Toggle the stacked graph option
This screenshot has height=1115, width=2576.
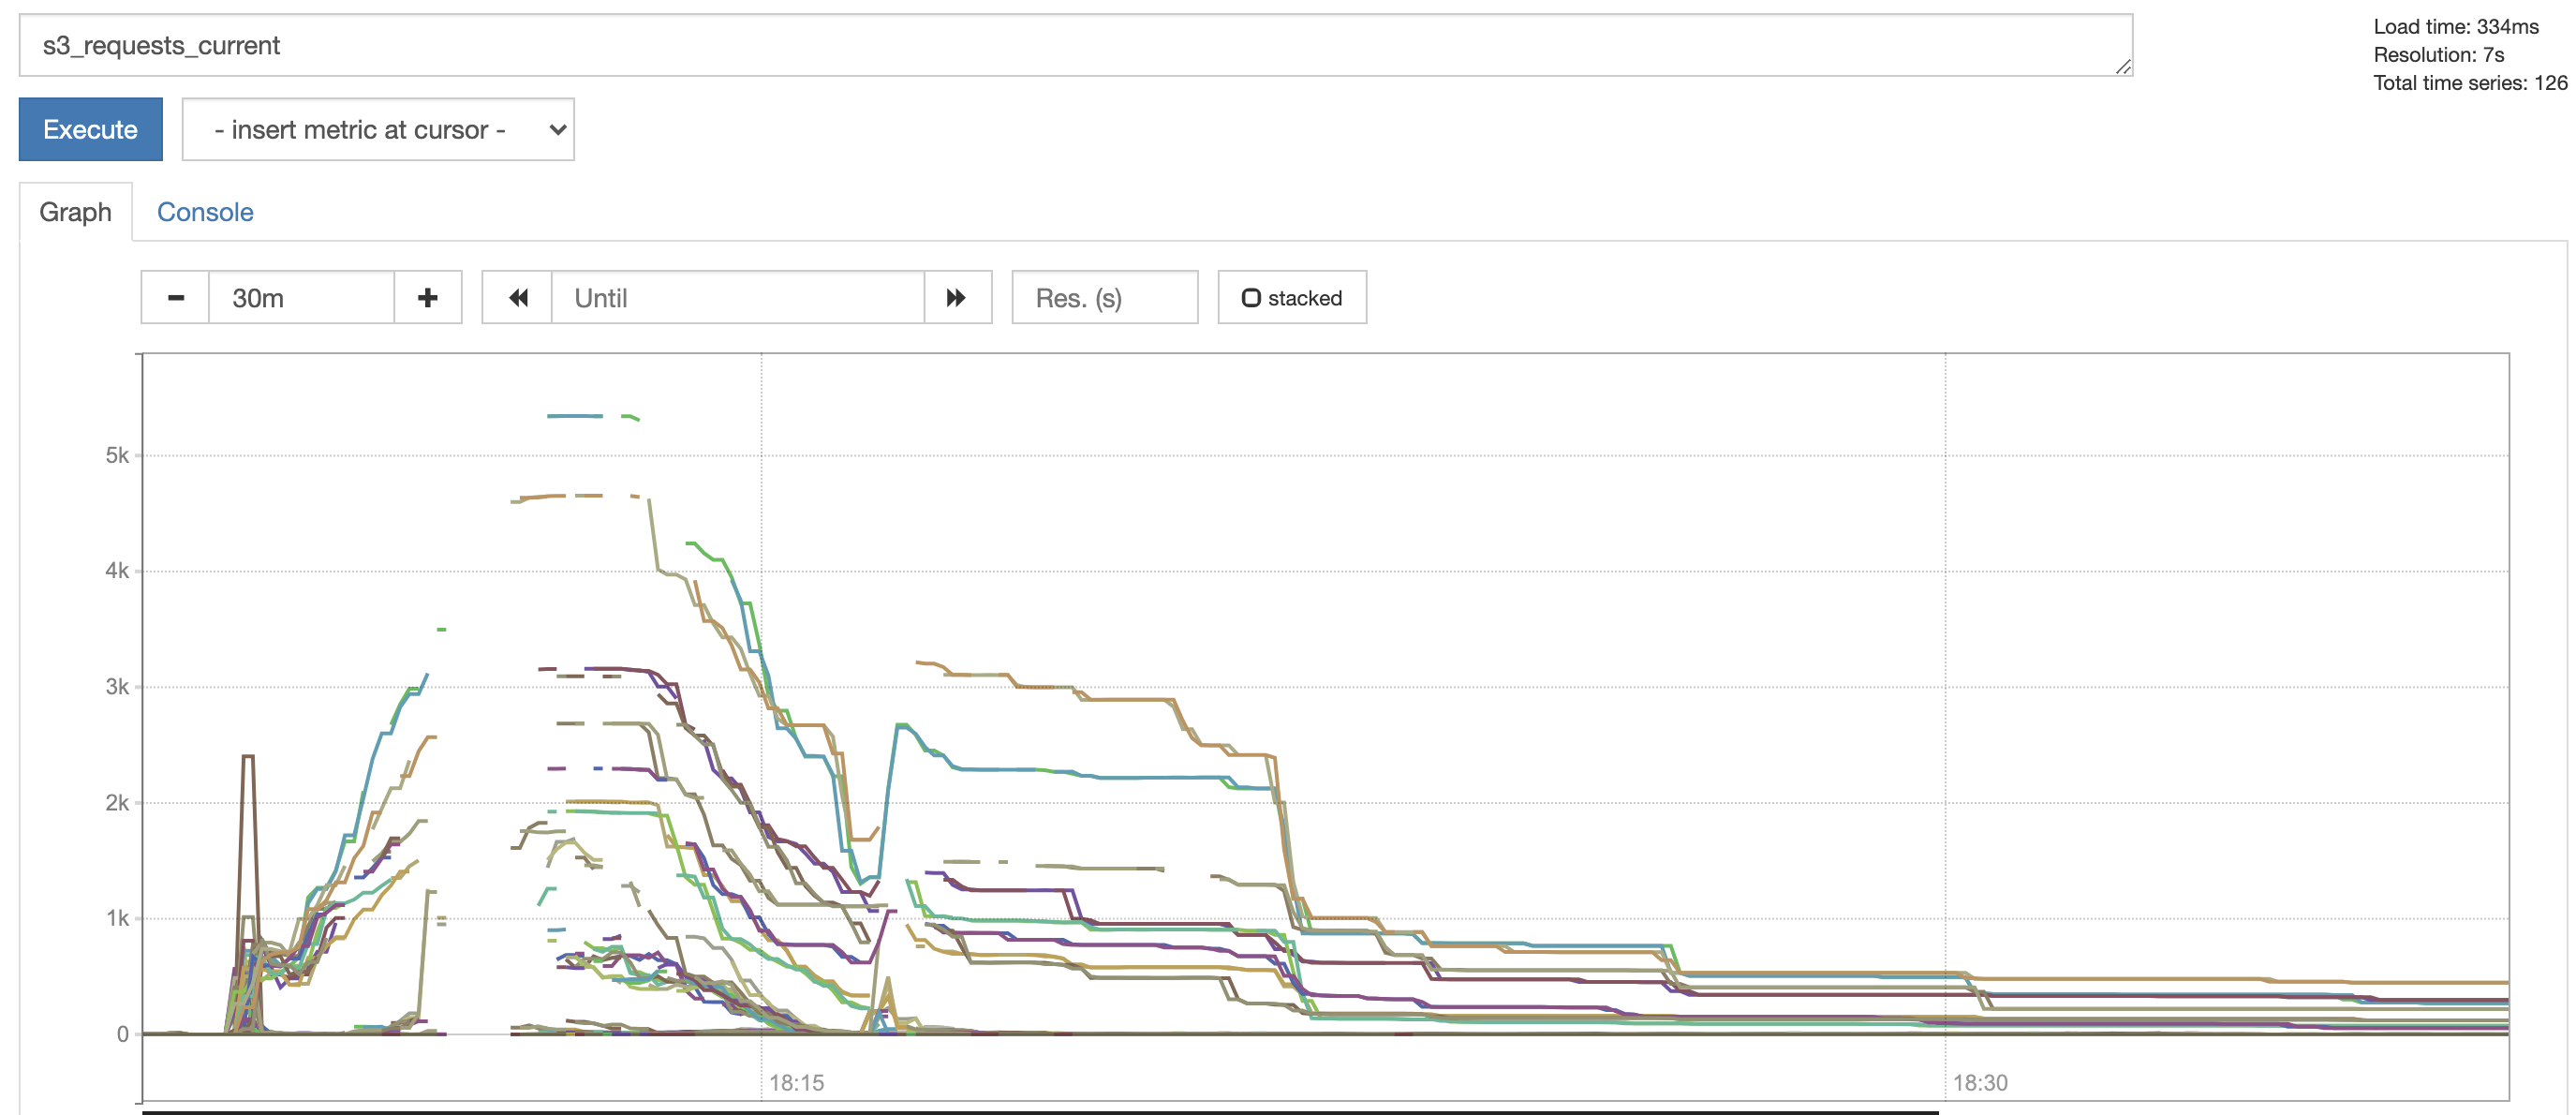[x=1291, y=298]
